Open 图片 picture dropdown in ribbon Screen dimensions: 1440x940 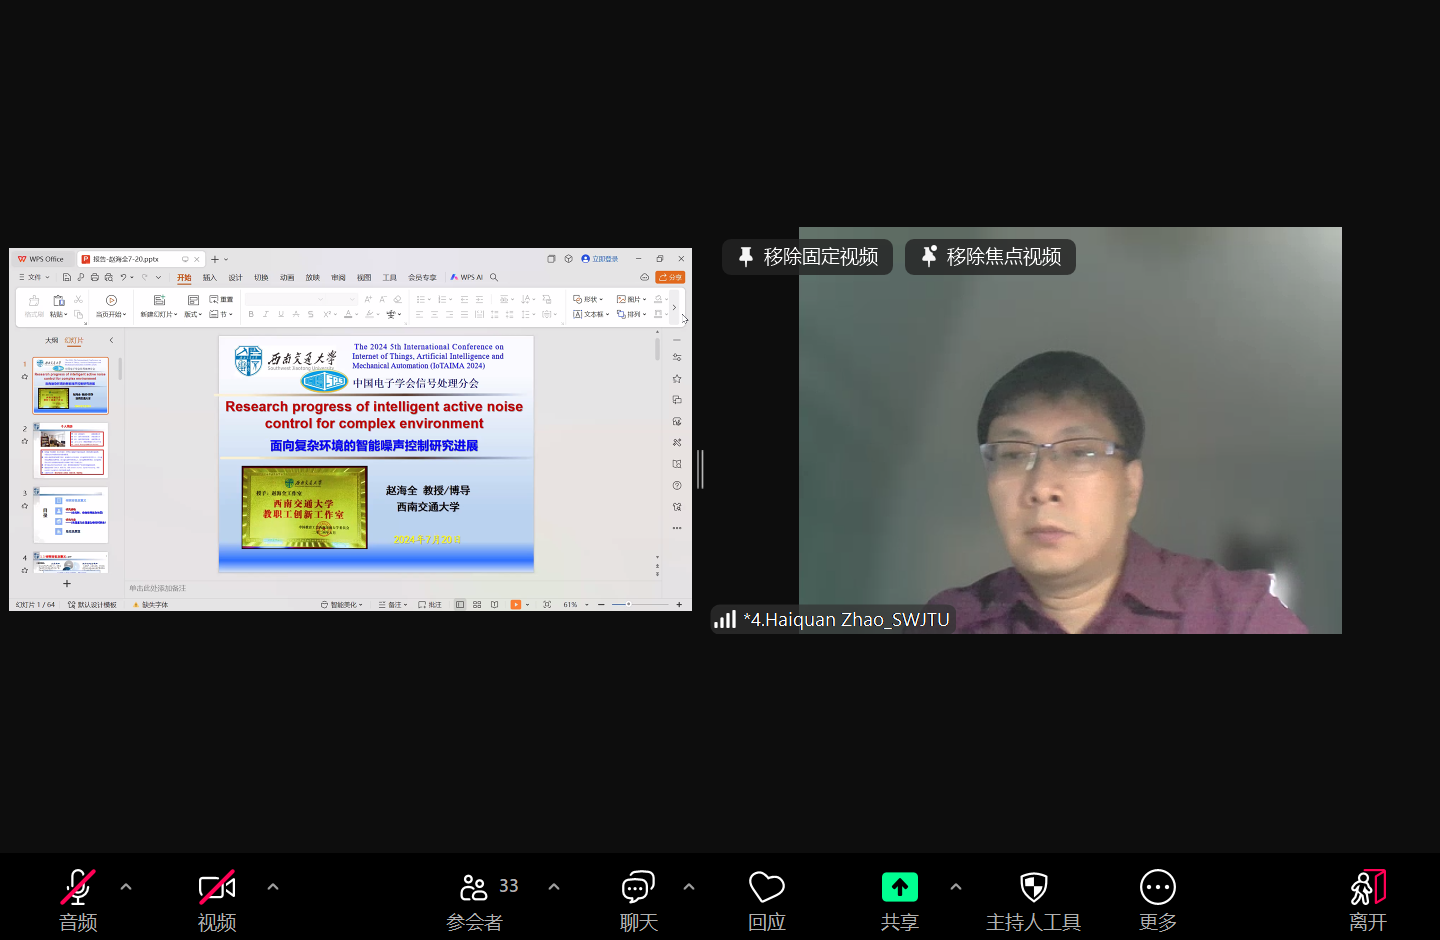(631, 299)
